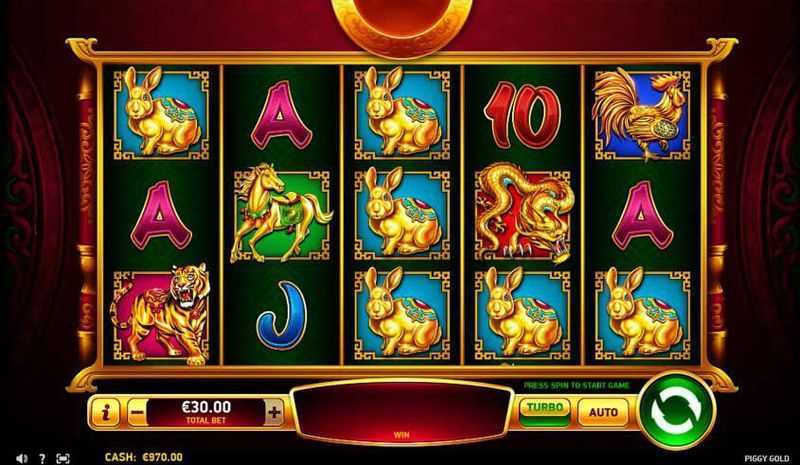Select the golden dragon symbol
800x465 pixels.
tap(522, 213)
